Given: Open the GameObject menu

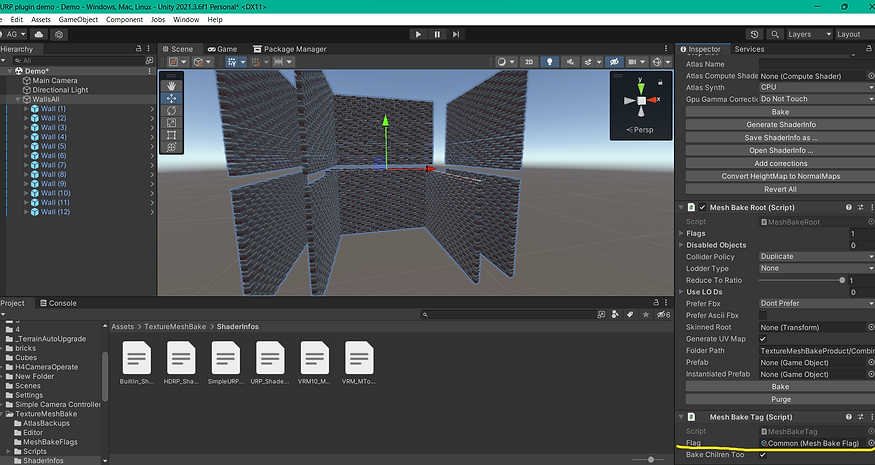Looking at the screenshot, I should tap(78, 19).
